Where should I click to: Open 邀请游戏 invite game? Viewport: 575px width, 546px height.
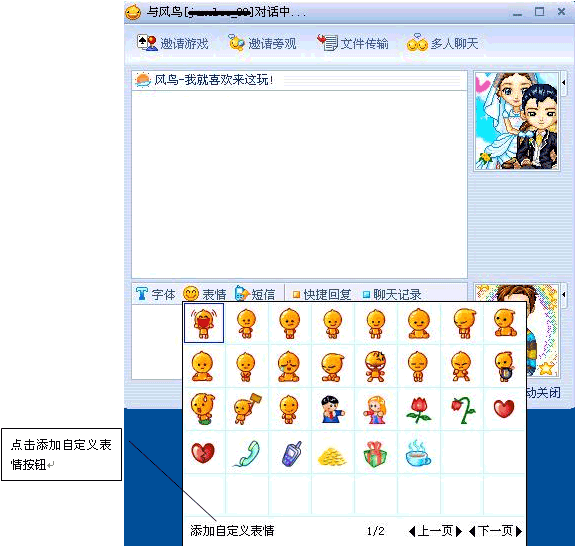click(x=172, y=43)
